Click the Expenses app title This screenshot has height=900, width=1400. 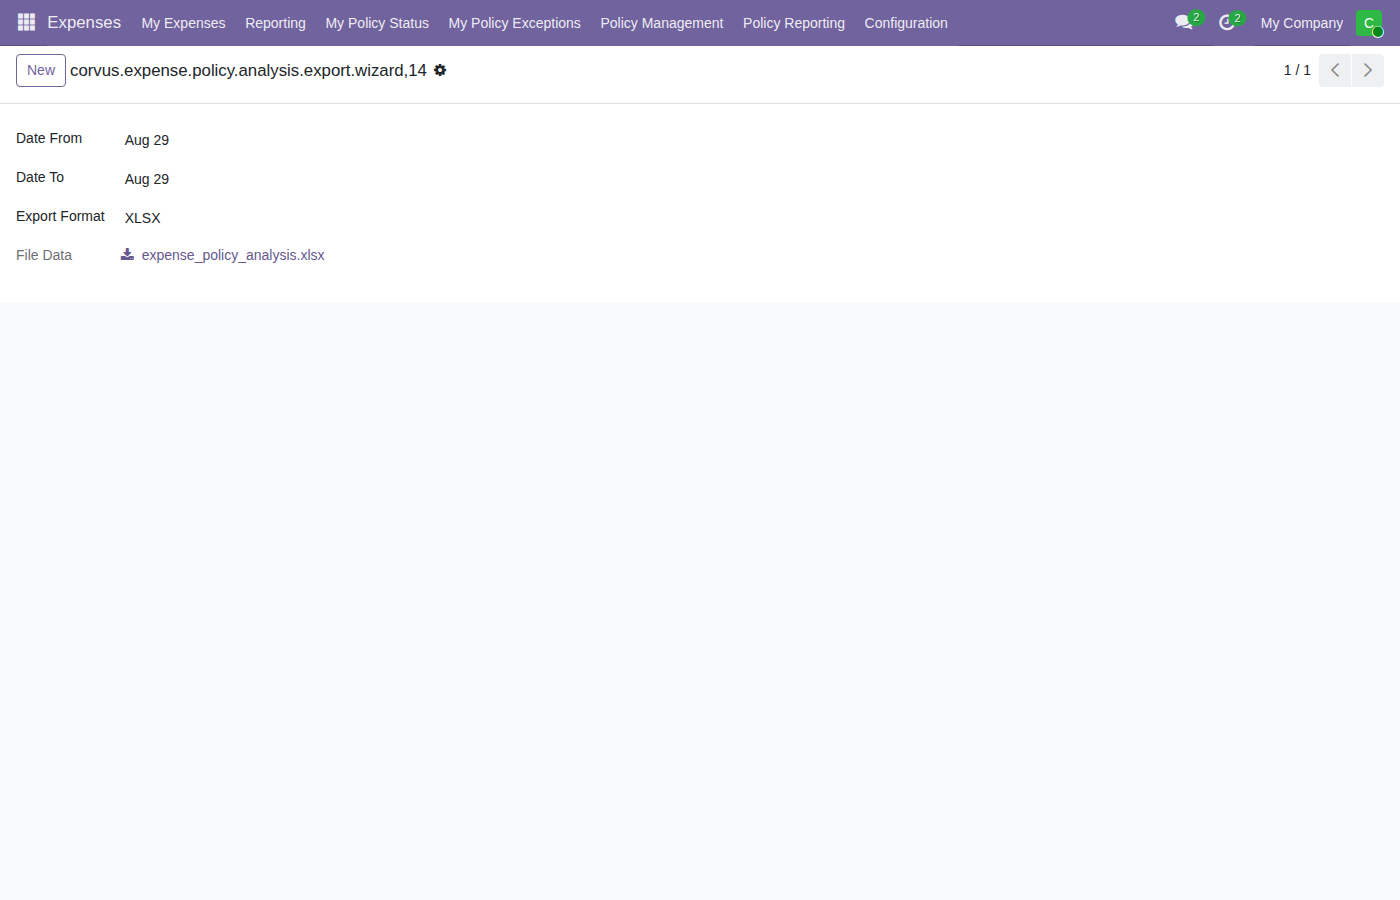tap(84, 22)
